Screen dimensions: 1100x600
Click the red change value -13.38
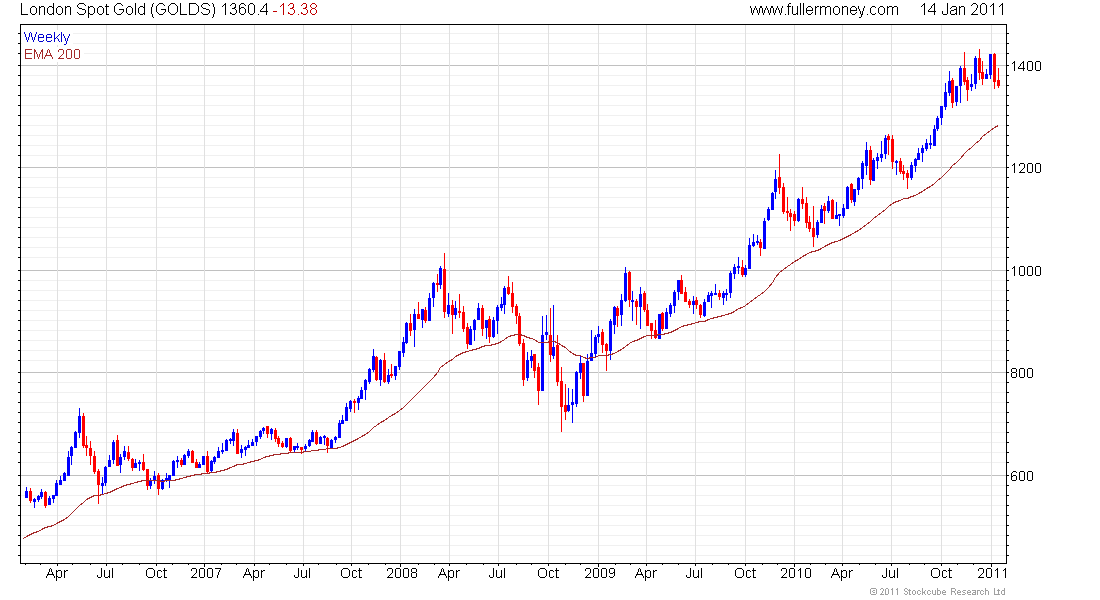pyautogui.click(x=295, y=10)
